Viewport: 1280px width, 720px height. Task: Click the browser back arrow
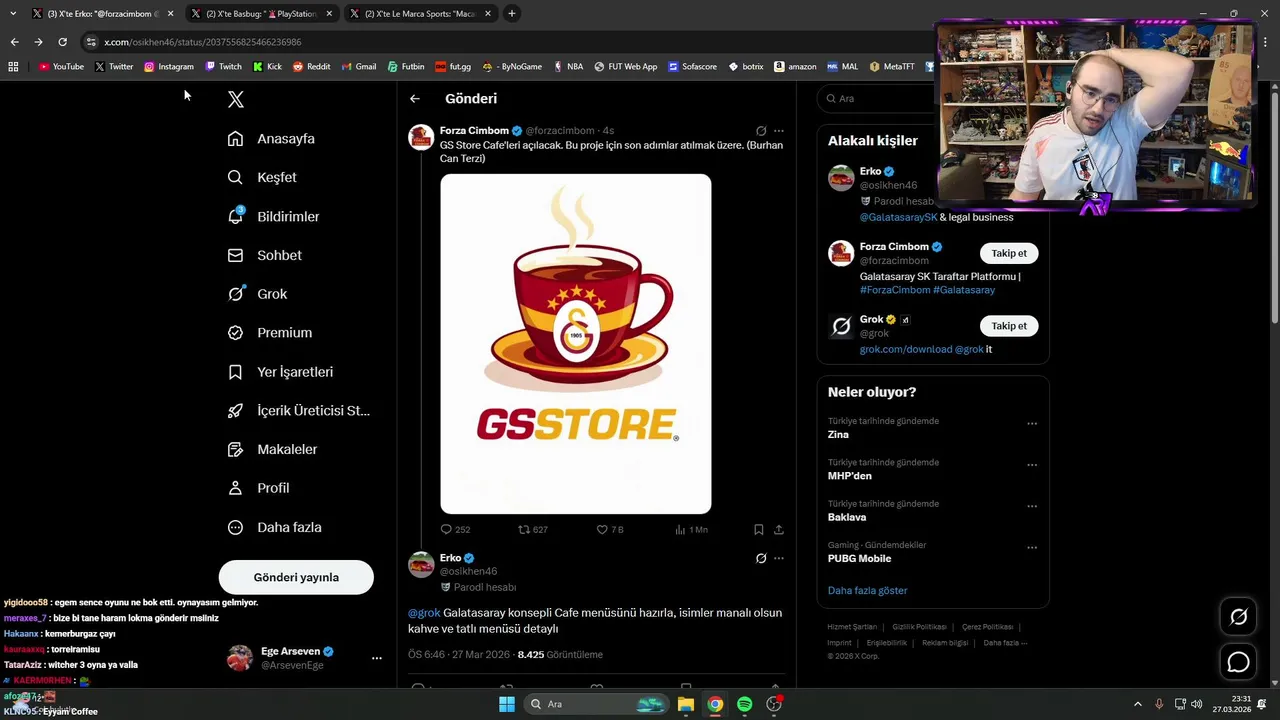click(x=14, y=42)
